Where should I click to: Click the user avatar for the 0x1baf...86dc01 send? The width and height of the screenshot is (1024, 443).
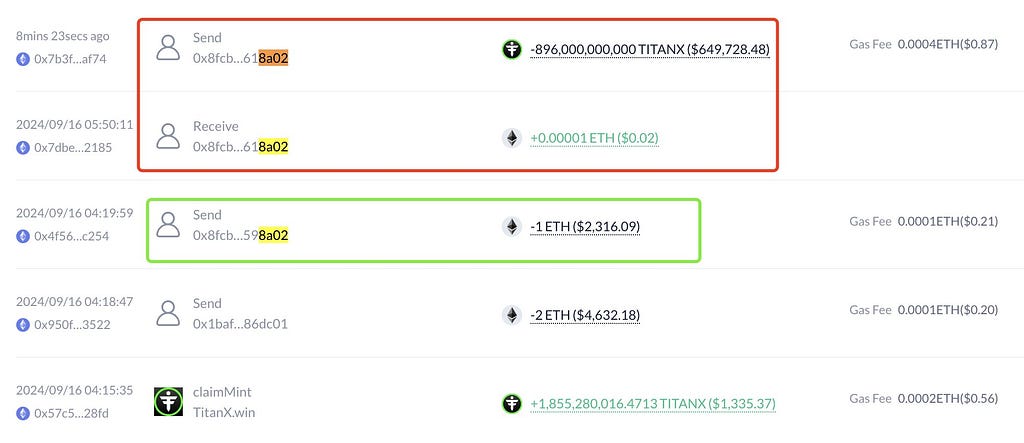pyautogui.click(x=168, y=314)
